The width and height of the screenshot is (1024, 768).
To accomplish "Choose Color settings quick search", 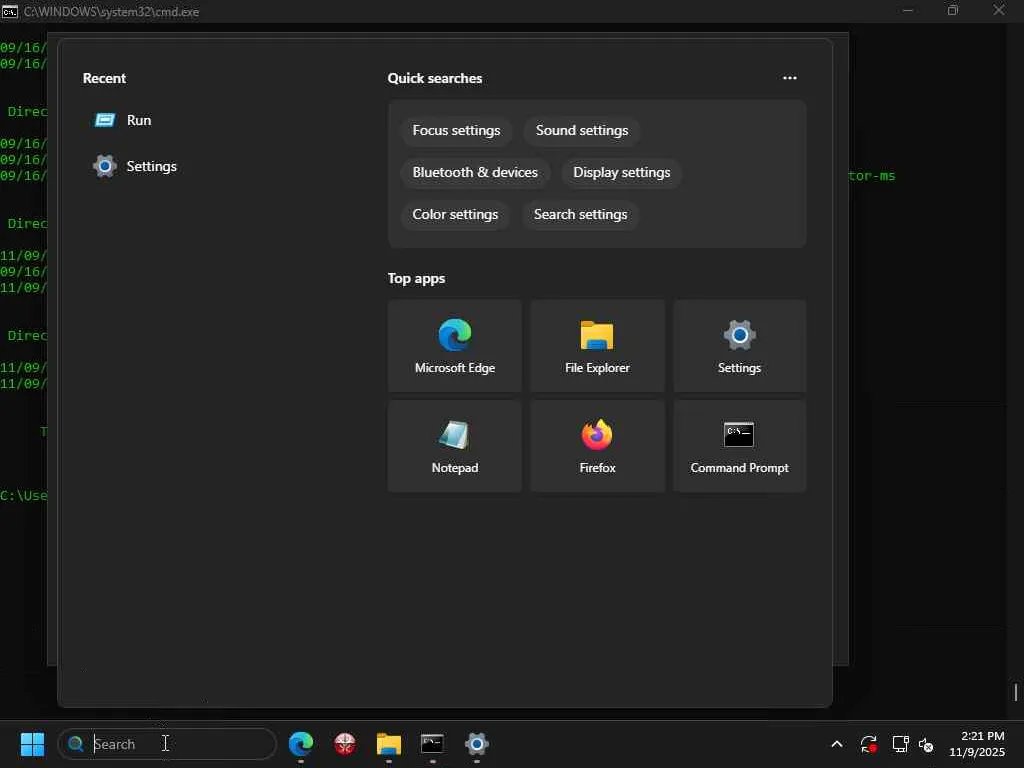I will pyautogui.click(x=455, y=214).
